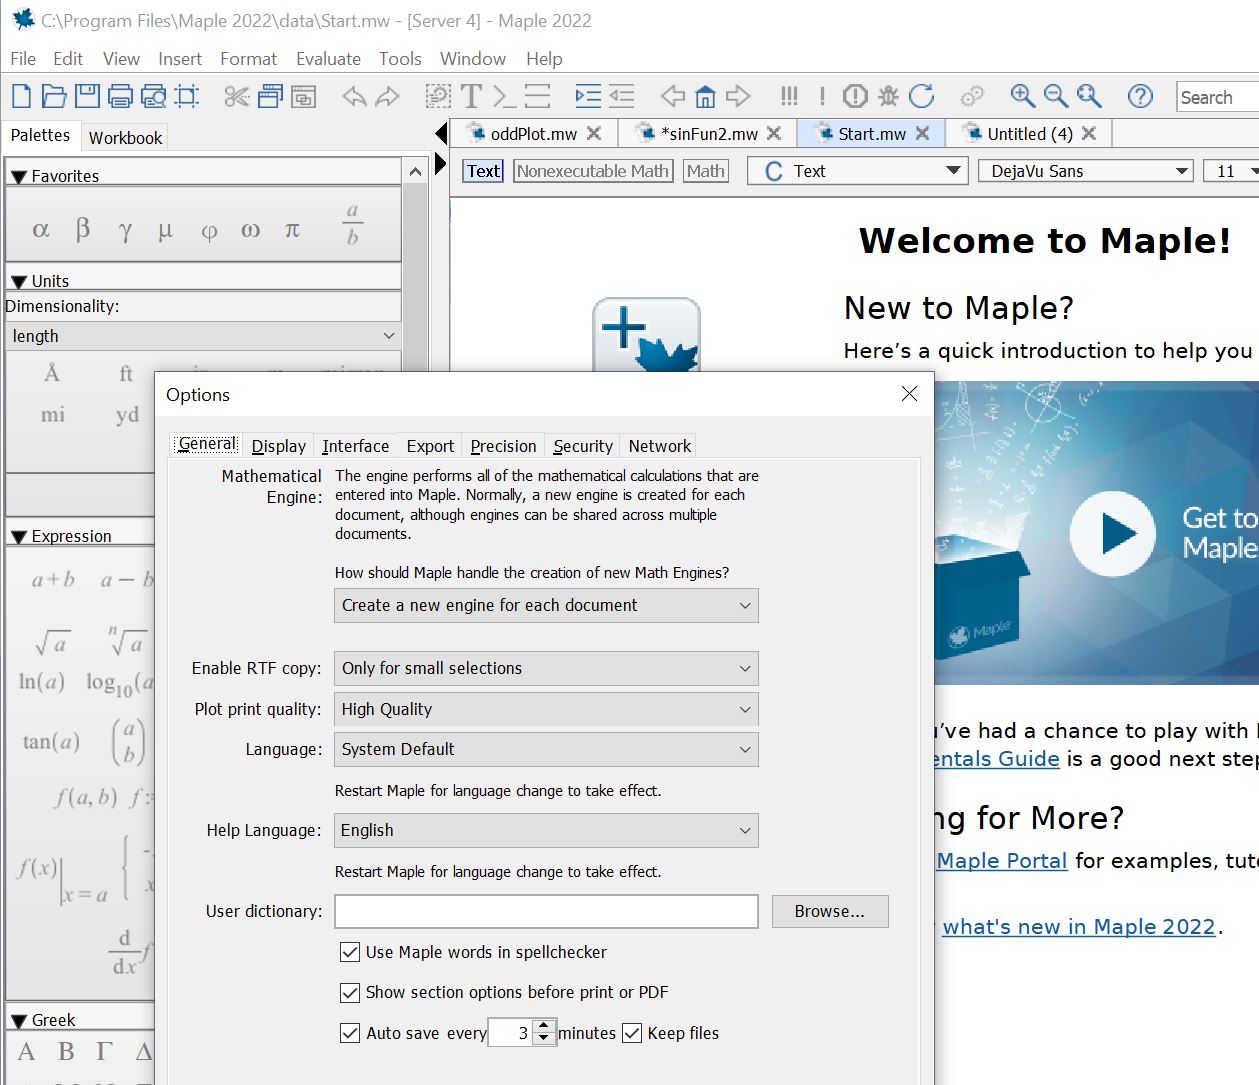Click the Browse... button for user dictionary
The image size is (1259, 1085).
pyautogui.click(x=830, y=911)
